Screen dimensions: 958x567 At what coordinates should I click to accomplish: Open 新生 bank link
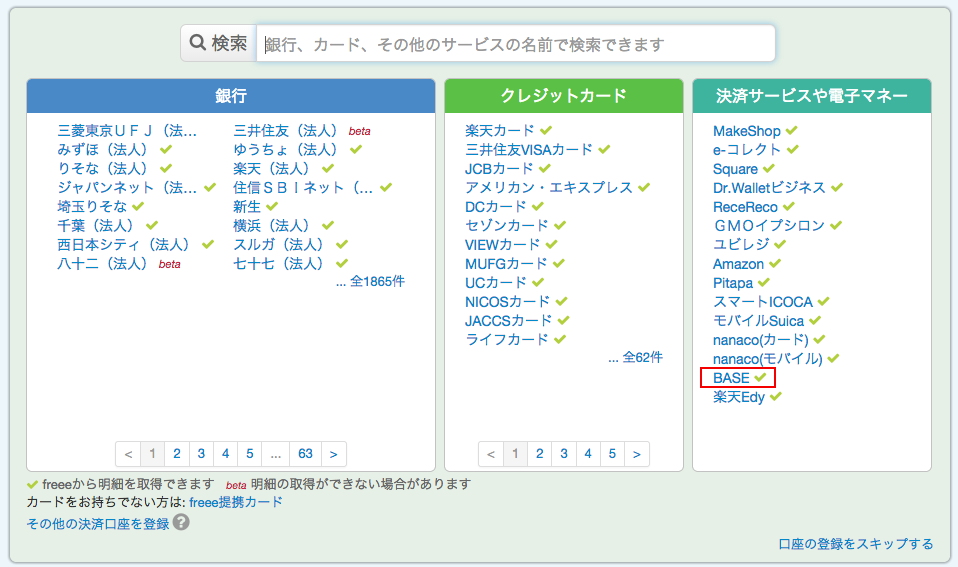pyautogui.click(x=247, y=207)
